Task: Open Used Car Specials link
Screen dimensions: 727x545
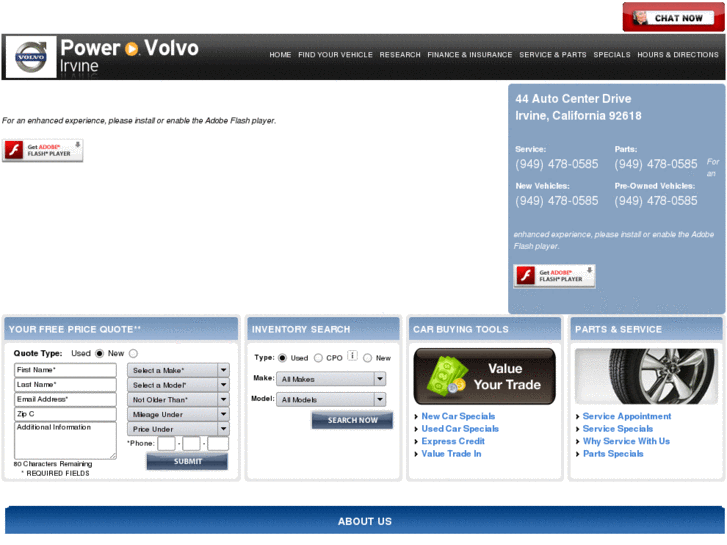Action: coord(460,429)
